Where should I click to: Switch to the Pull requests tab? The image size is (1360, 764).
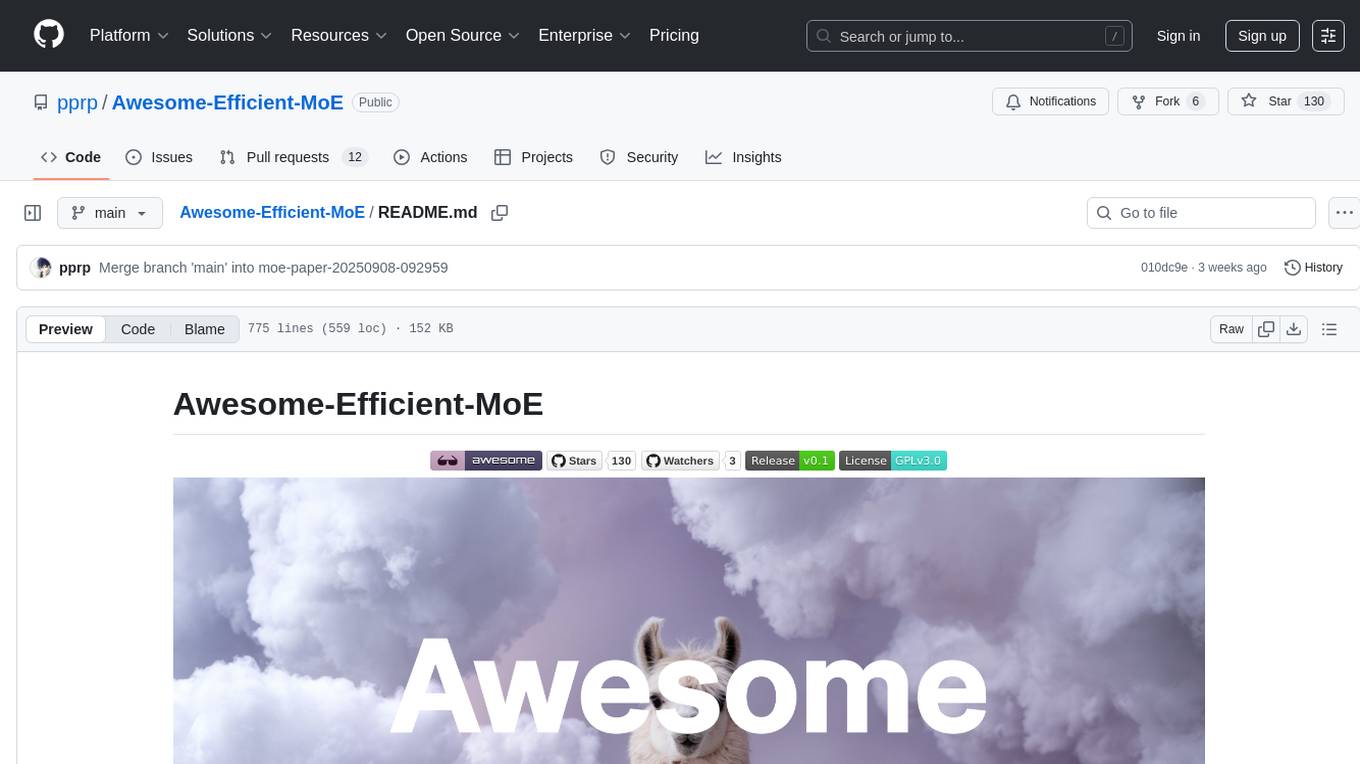click(x=294, y=157)
